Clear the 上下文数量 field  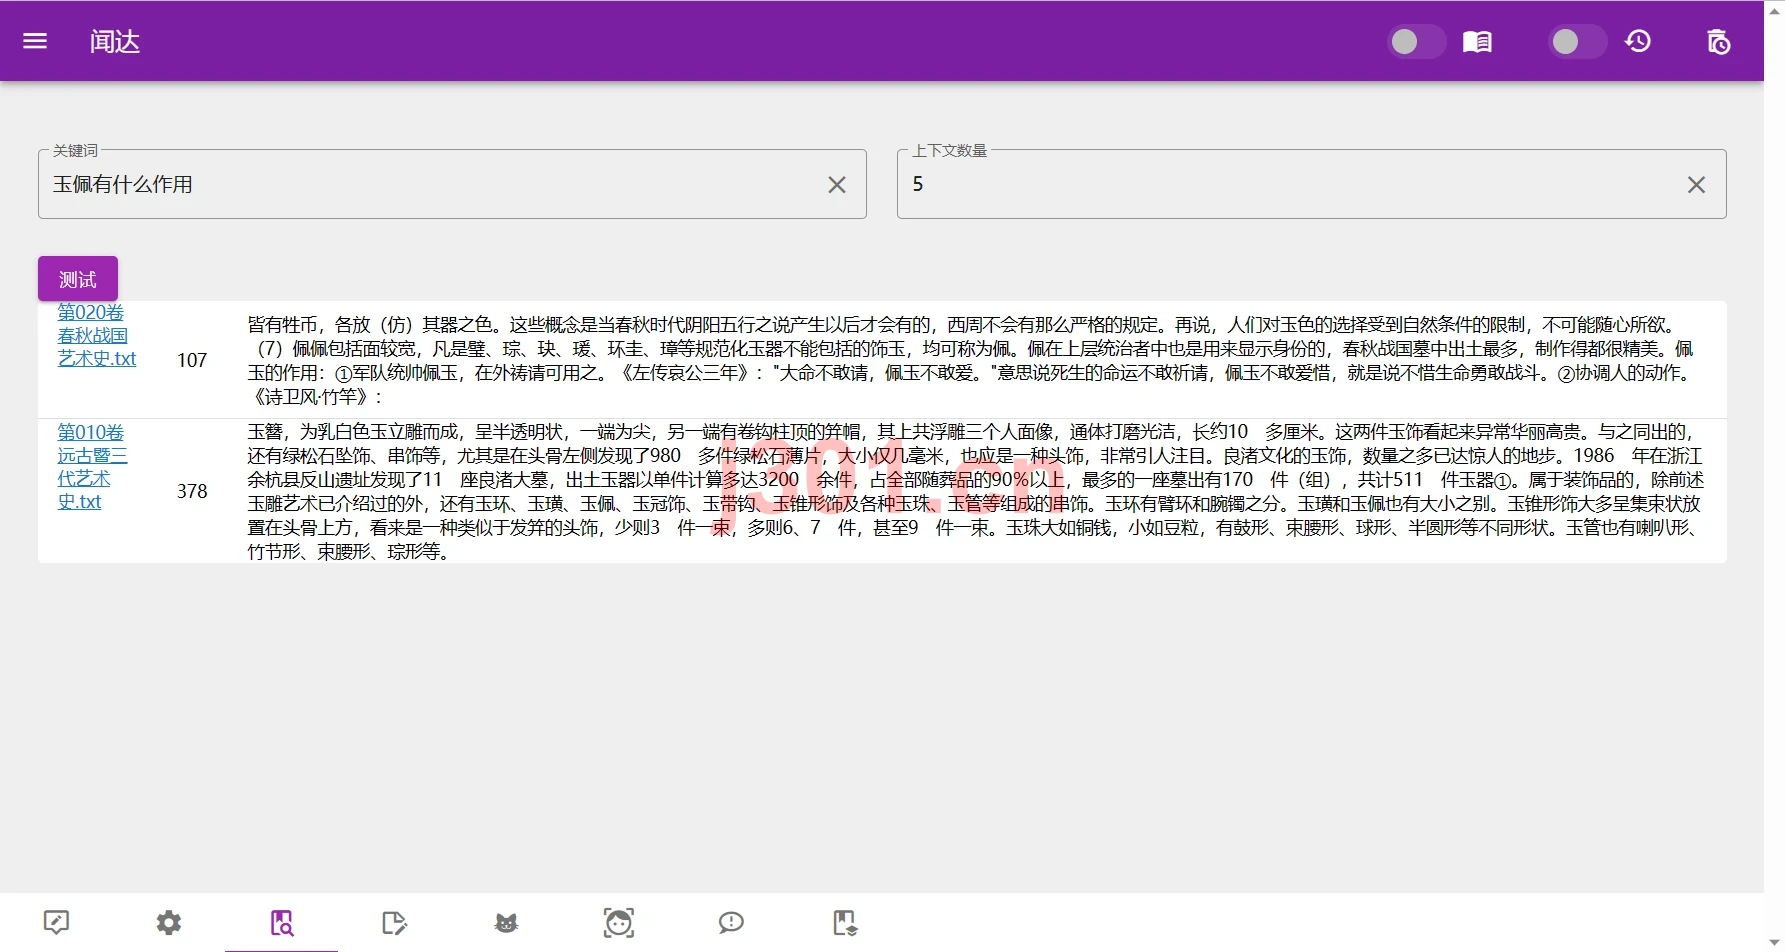(1696, 185)
